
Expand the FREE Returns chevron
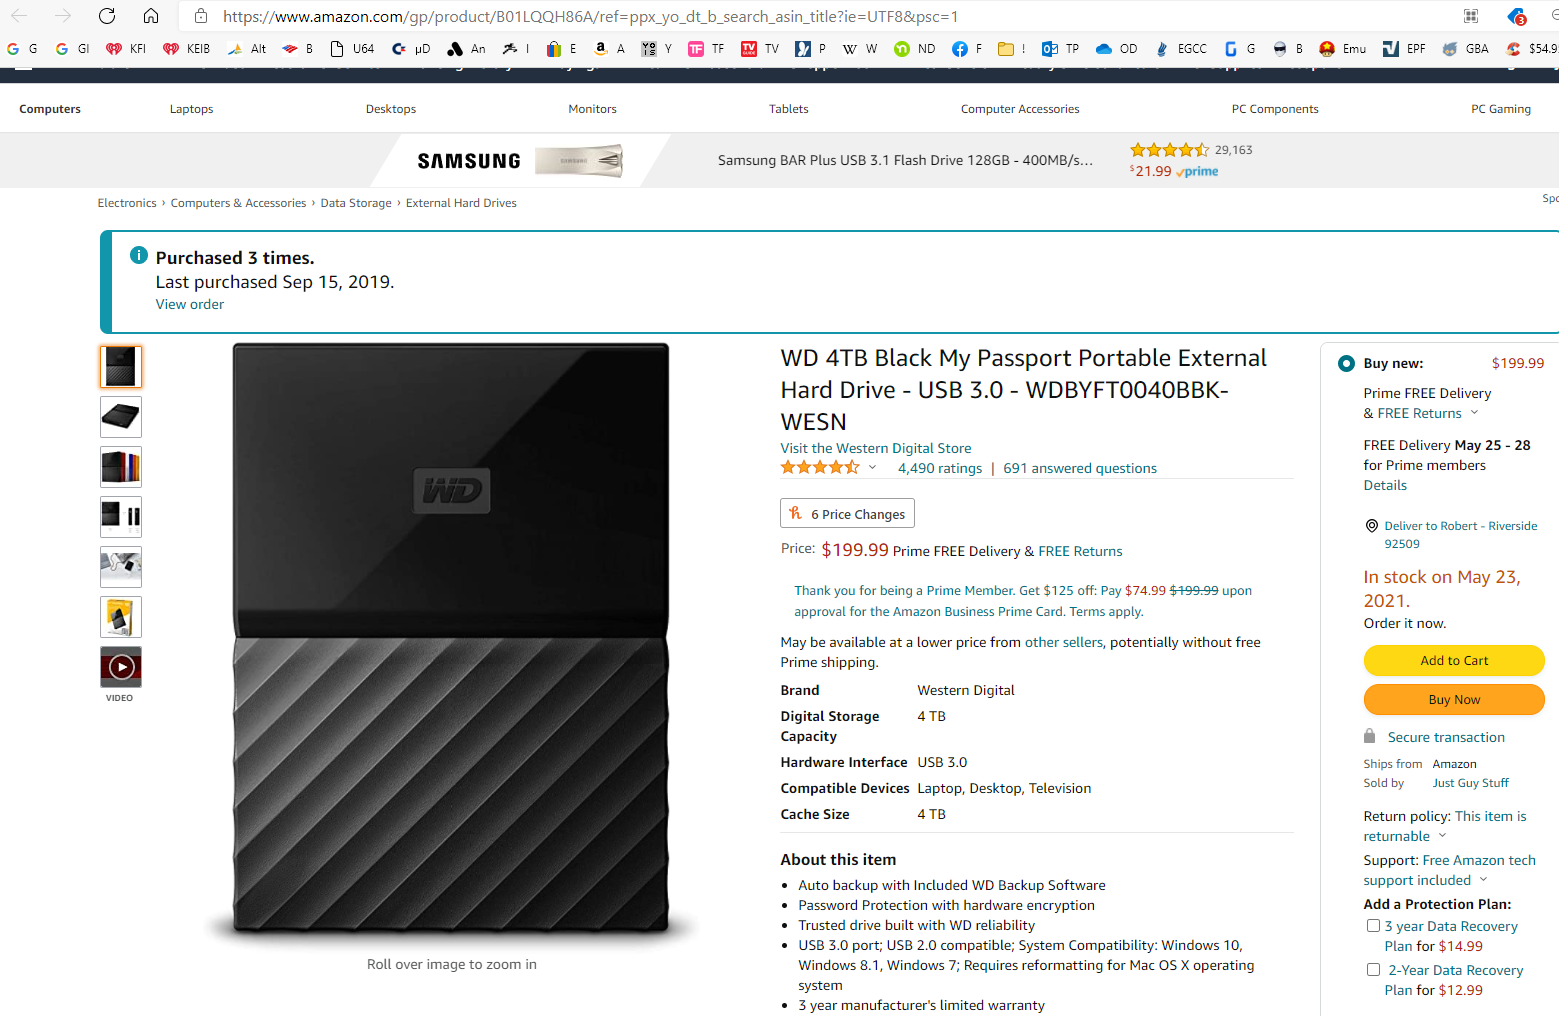1474,413
